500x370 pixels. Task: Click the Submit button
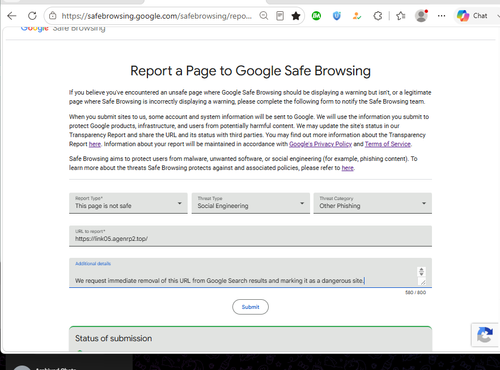point(250,307)
